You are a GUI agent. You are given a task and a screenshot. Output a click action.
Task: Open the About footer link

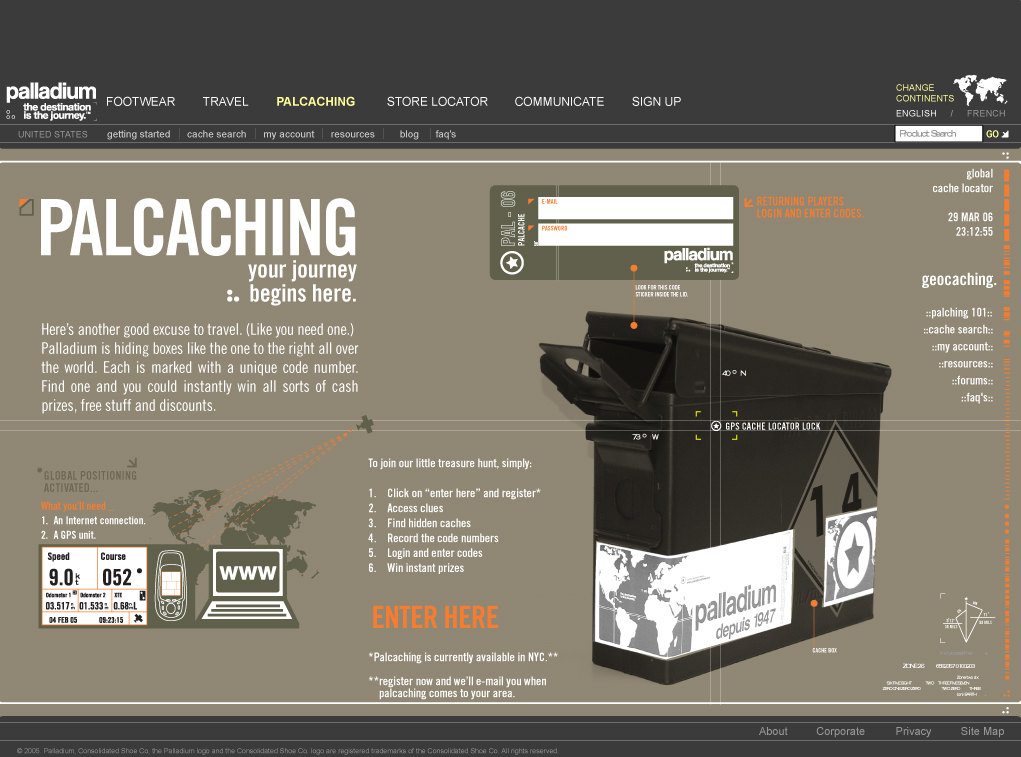tap(773, 731)
